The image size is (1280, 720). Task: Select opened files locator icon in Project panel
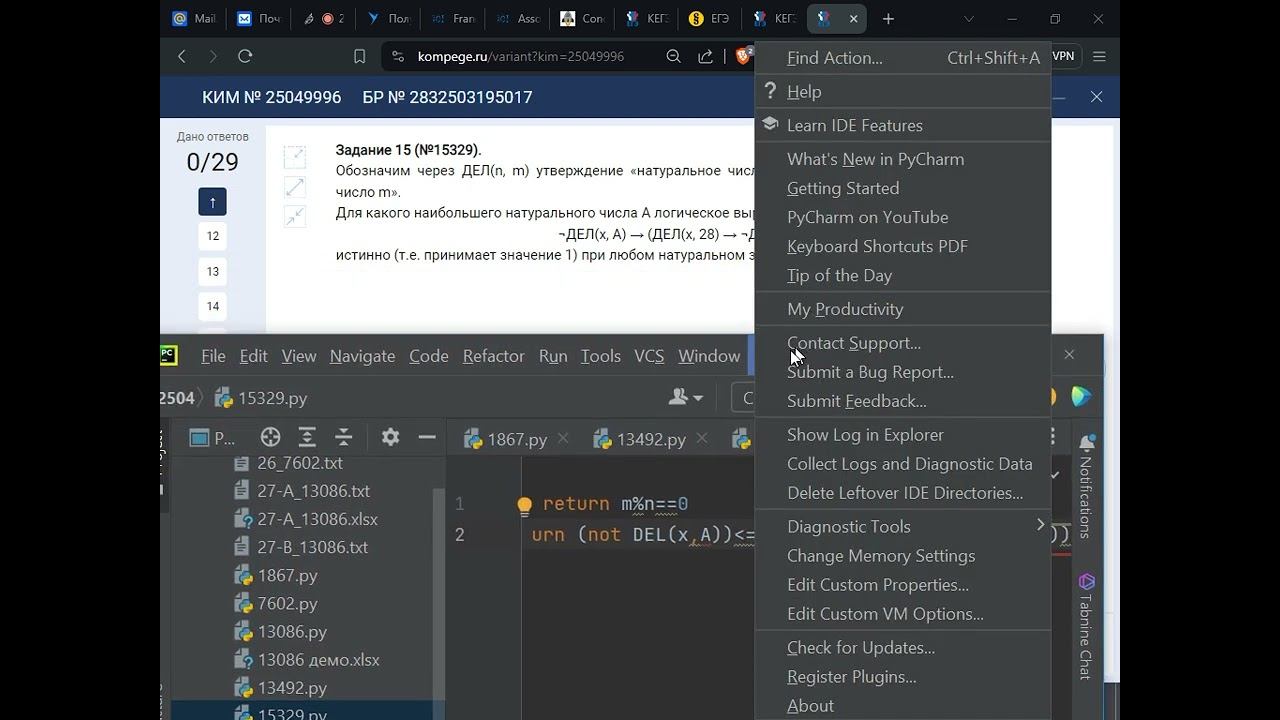(270, 437)
